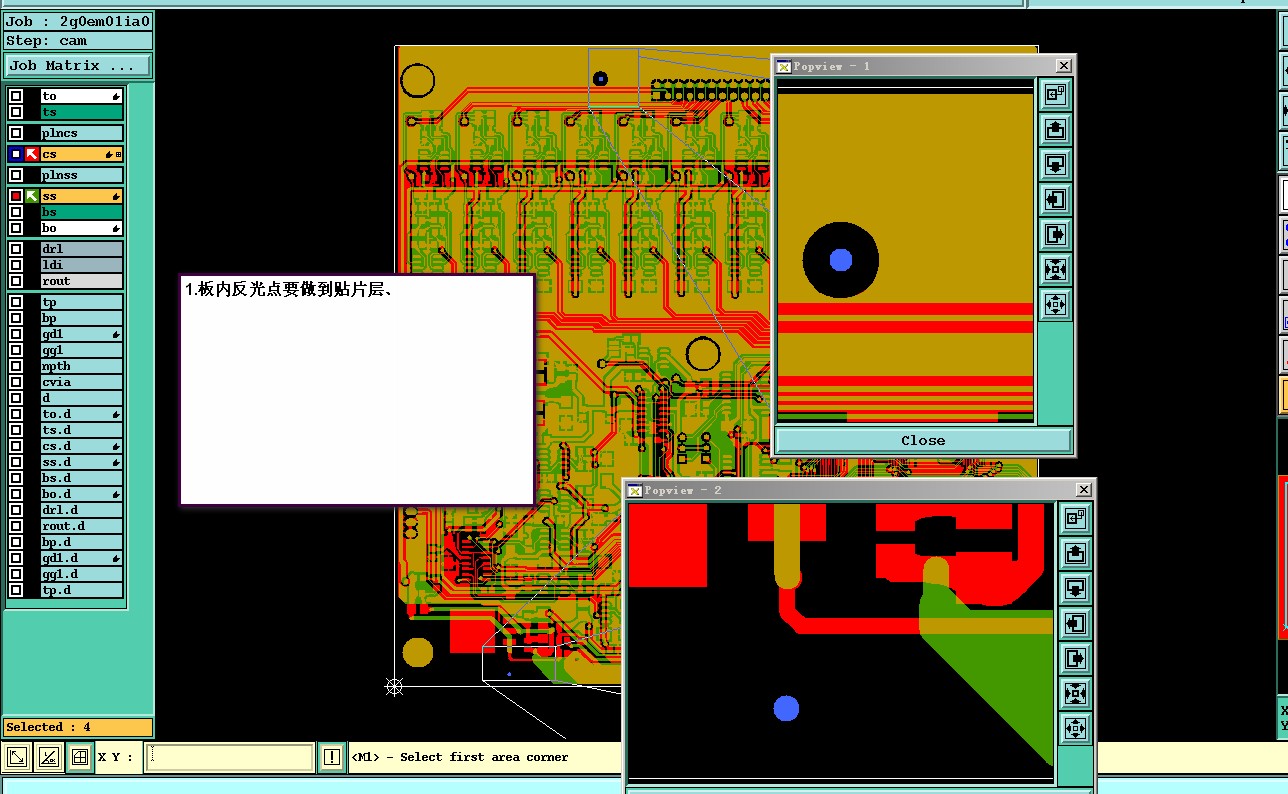Viewport: 1288px width, 794px height.
Task: Click into the X Y coordinate field
Action: pyautogui.click(x=229, y=758)
